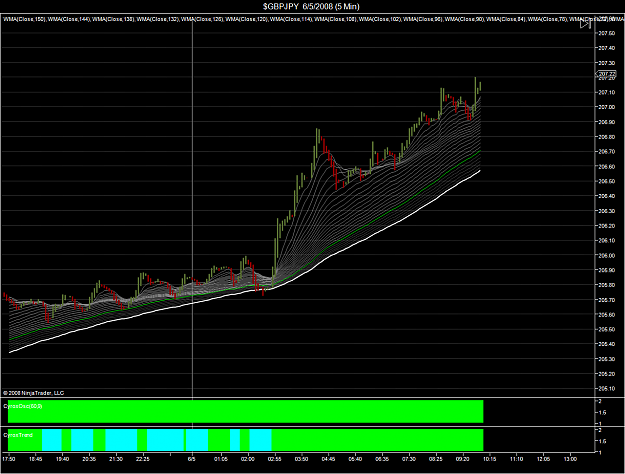Click the 06:35 time axis label
The height and width of the screenshot is (474, 625).
[x=382, y=459]
